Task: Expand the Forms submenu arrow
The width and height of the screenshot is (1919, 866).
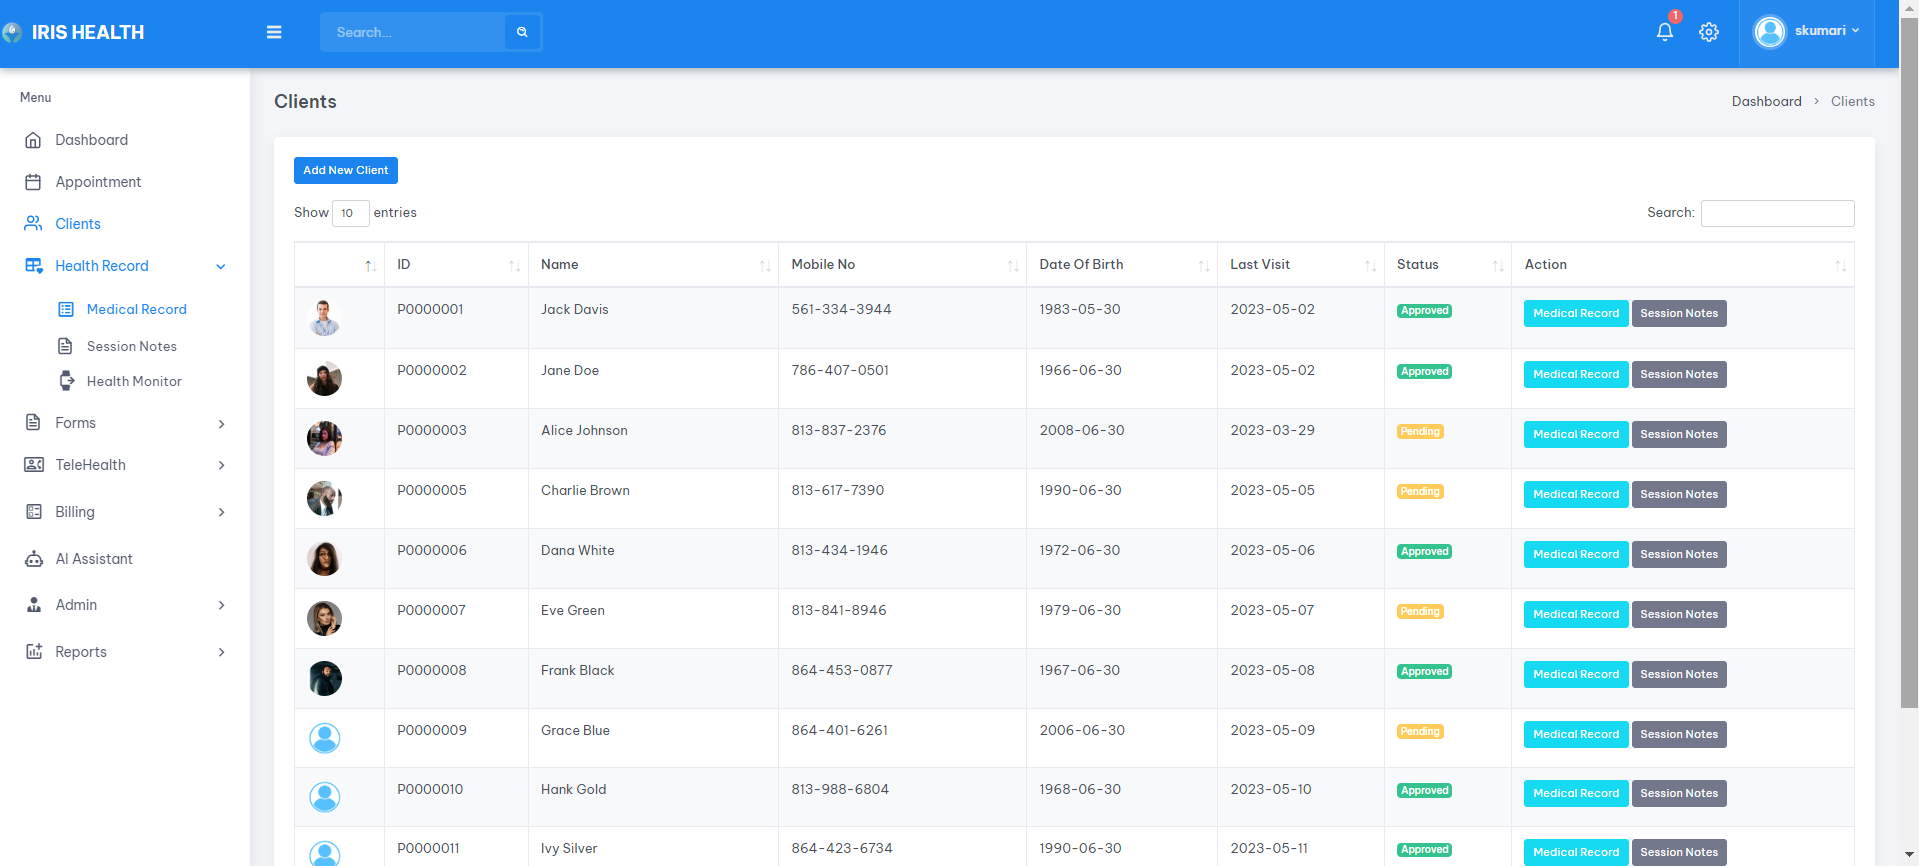Action: click(221, 424)
